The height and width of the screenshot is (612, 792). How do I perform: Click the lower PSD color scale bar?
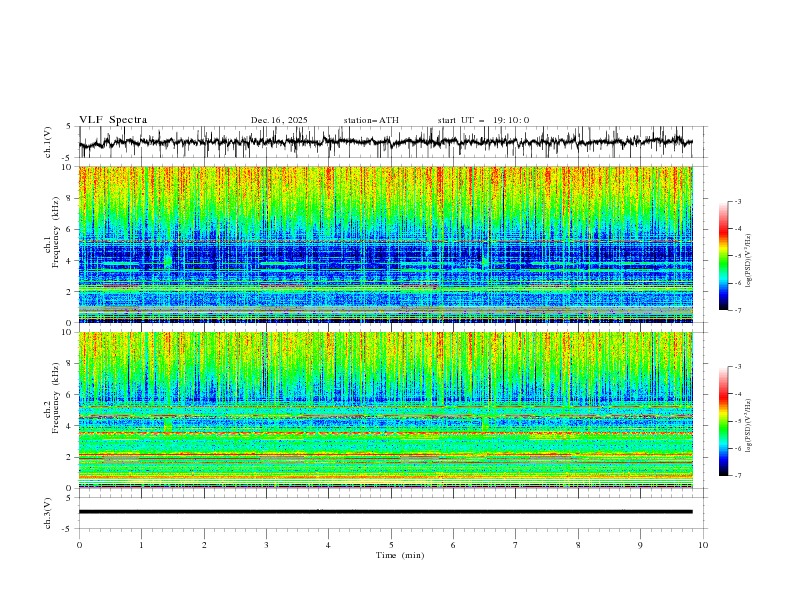coord(723,421)
